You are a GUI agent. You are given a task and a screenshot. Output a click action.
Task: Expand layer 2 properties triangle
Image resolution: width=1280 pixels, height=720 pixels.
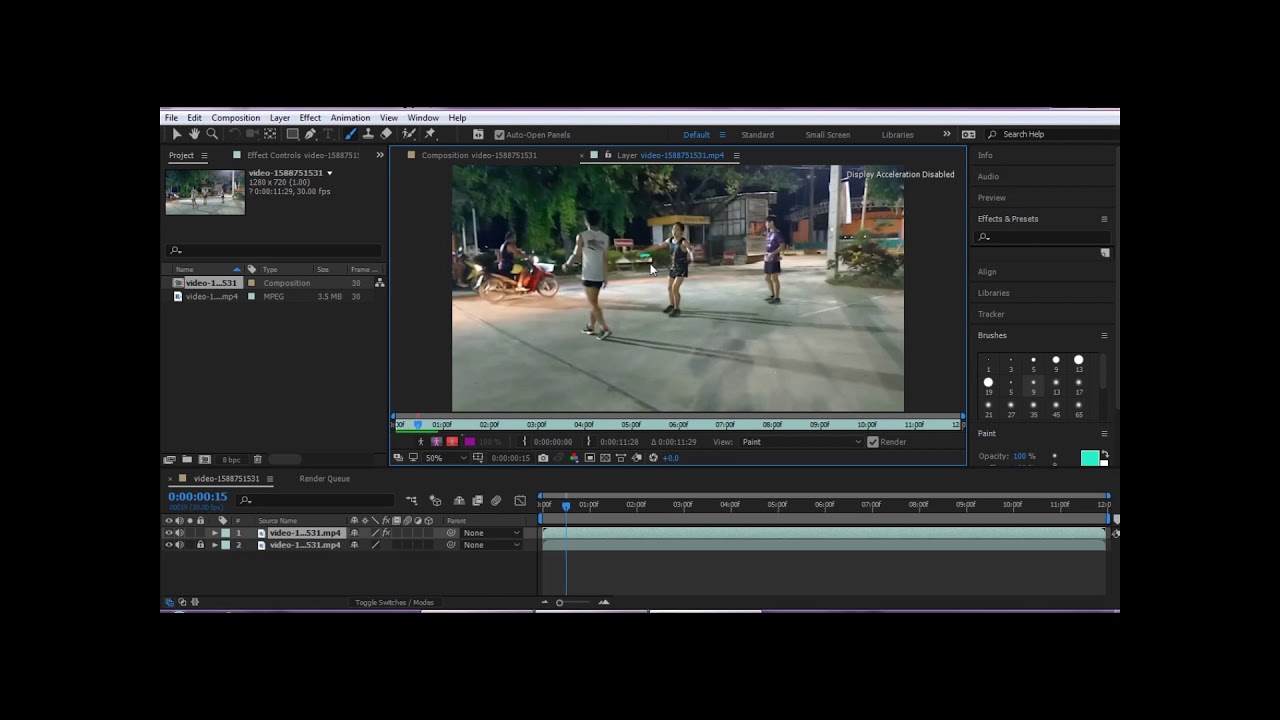pos(214,545)
